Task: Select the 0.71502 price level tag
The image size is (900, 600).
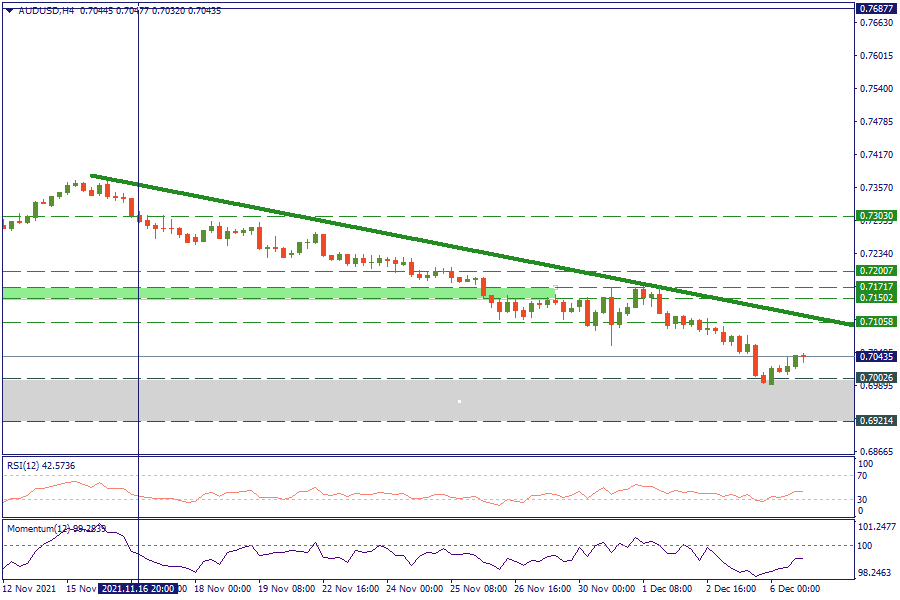Action: pyautogui.click(x=876, y=298)
